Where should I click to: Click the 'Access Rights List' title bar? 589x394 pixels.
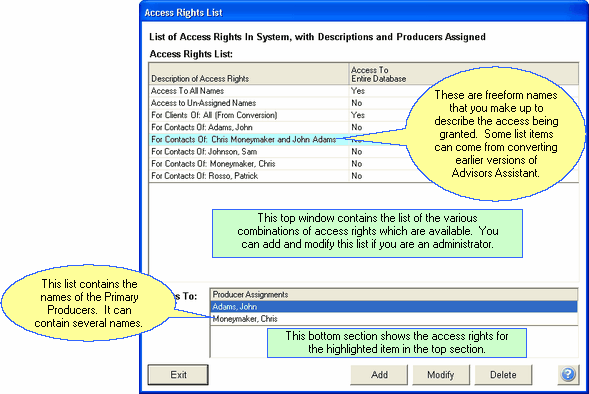coord(363,12)
